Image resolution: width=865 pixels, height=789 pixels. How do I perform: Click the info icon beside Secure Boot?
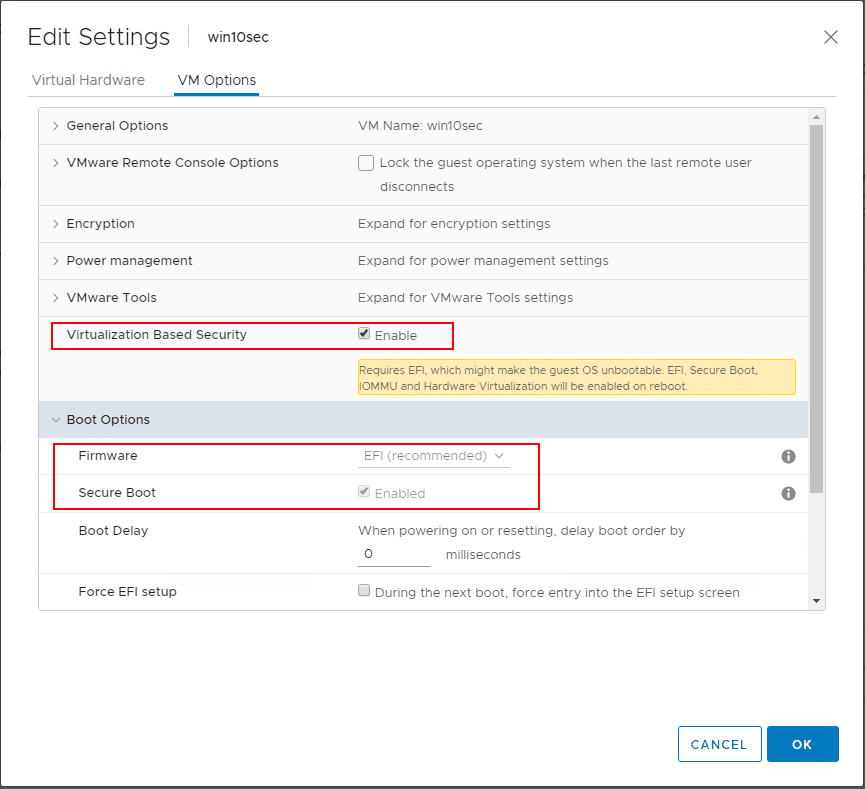(788, 493)
